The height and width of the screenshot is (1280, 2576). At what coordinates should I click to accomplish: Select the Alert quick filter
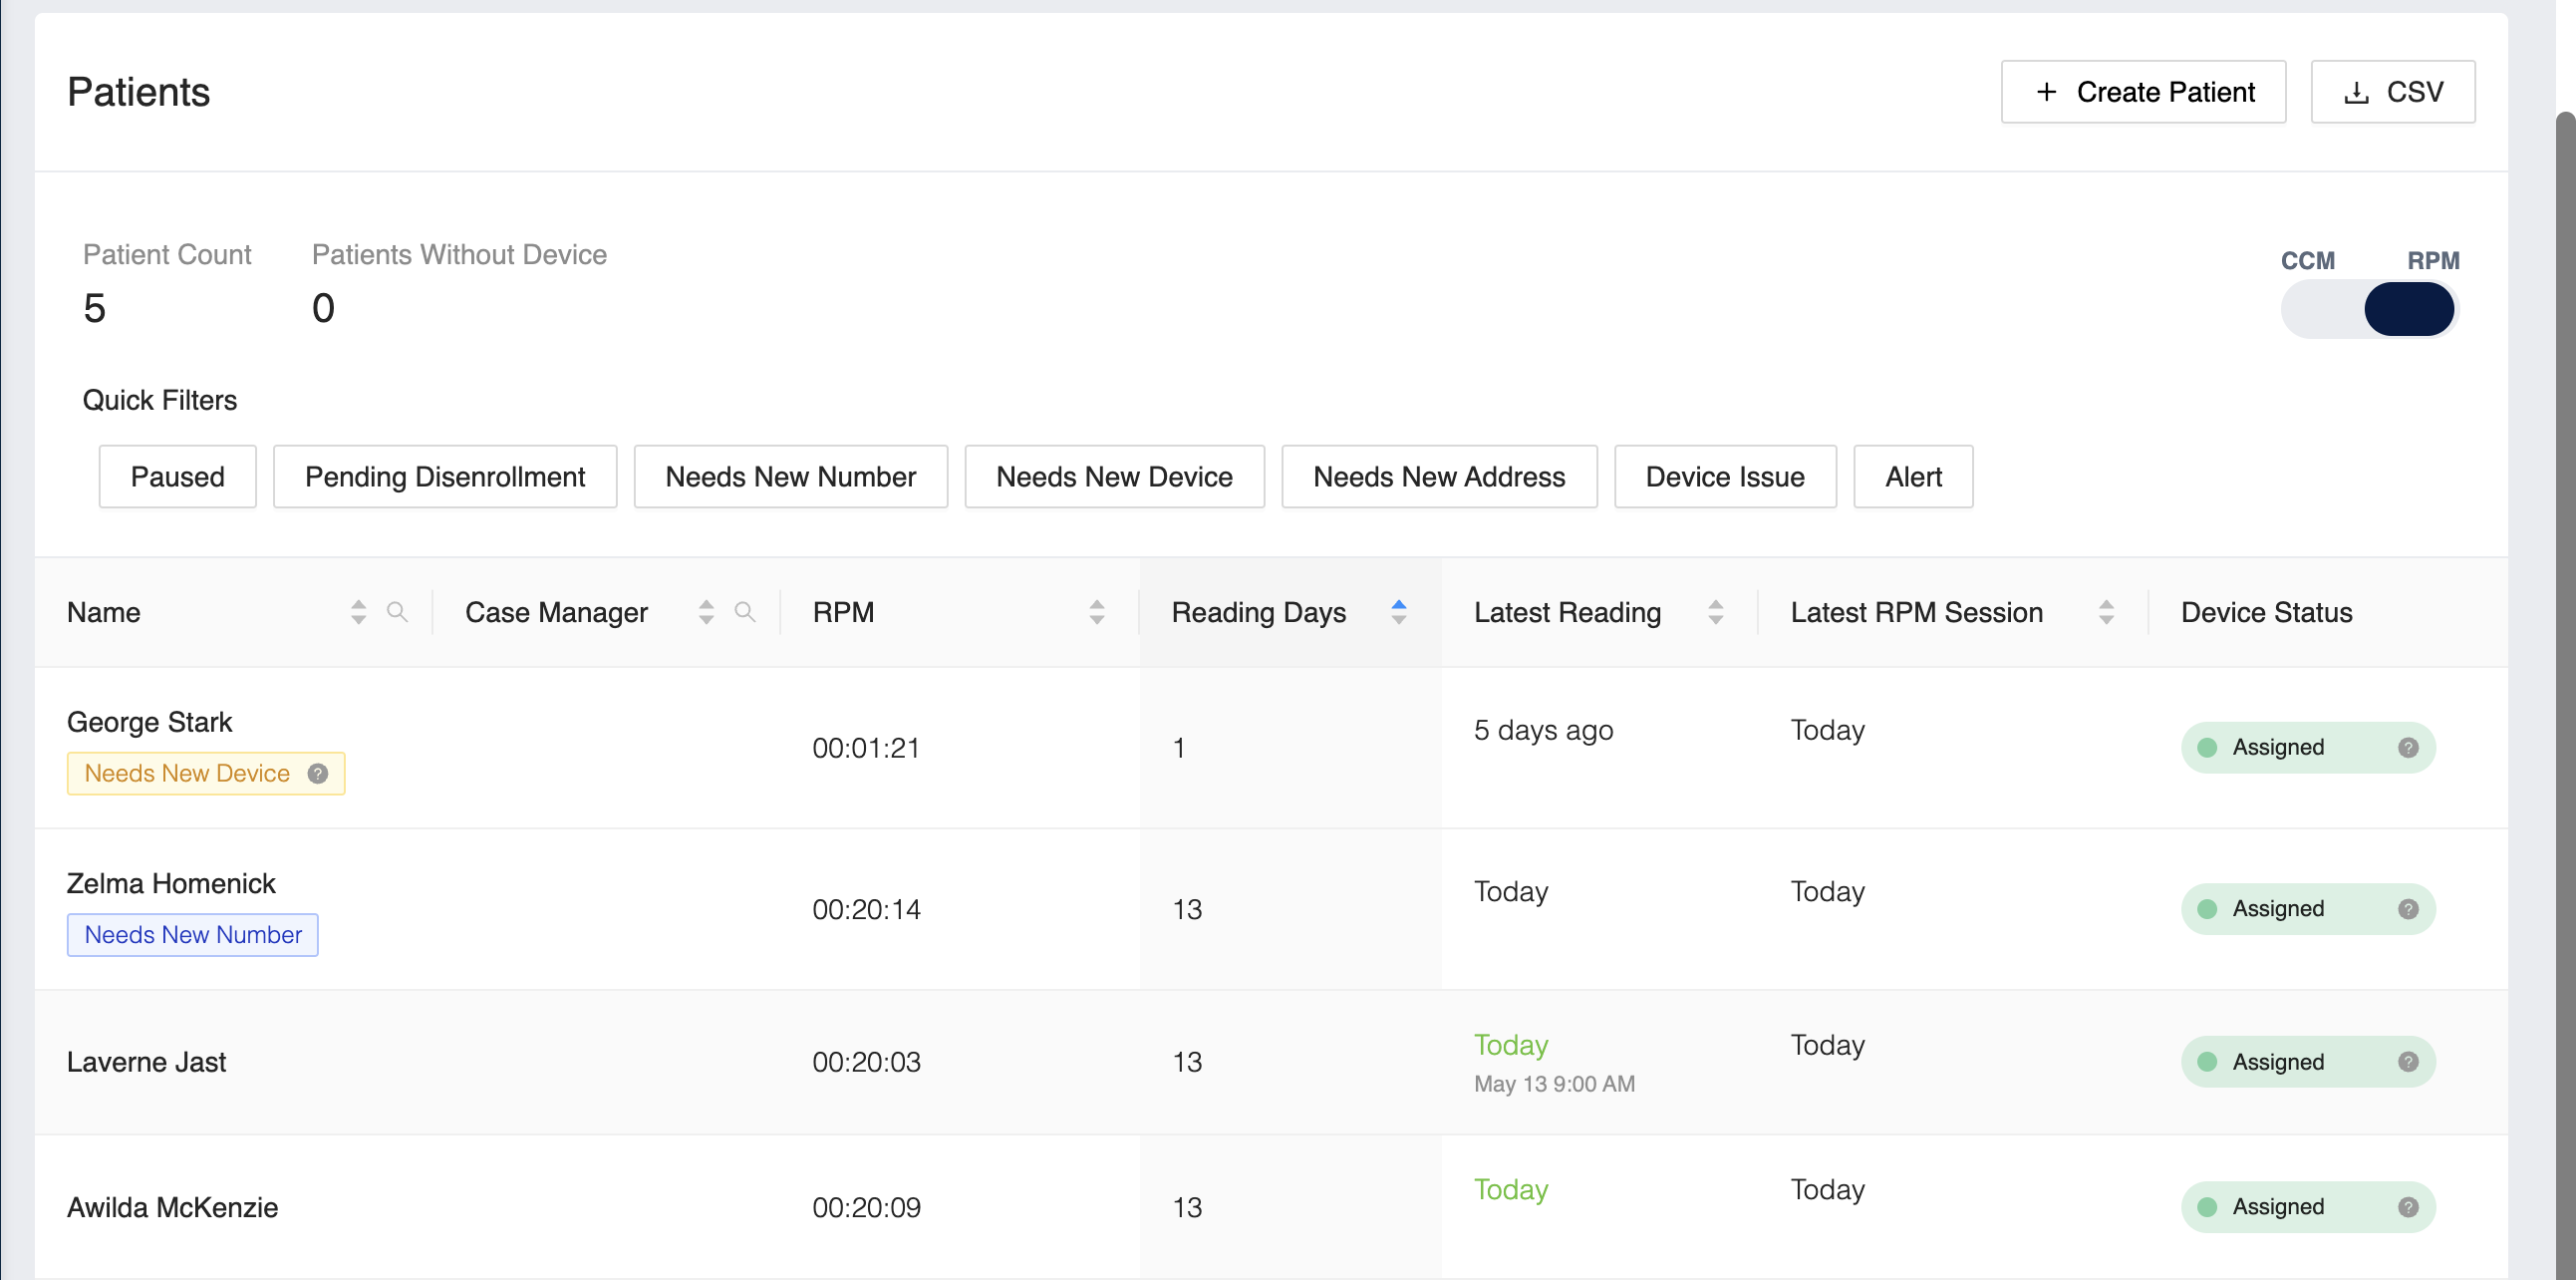[x=1912, y=477]
